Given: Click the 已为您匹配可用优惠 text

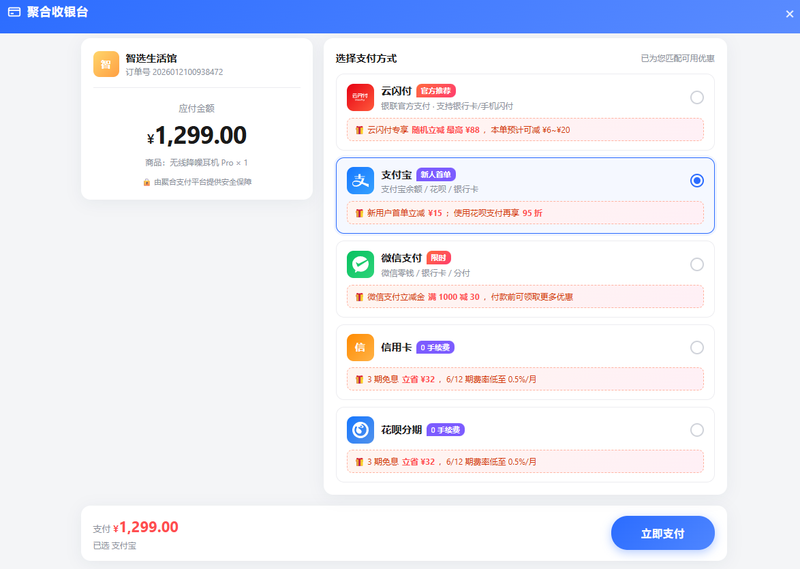Looking at the screenshot, I should point(678,59).
